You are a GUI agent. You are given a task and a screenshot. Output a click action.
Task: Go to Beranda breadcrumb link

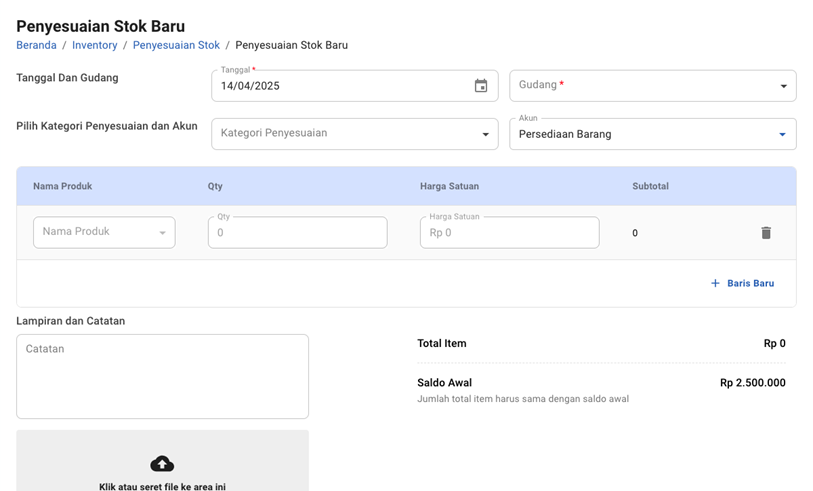36,45
